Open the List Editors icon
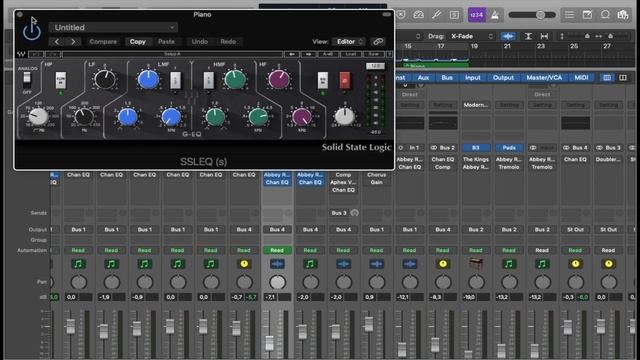Image resolution: width=640 pixels, height=360 pixels. [569, 15]
